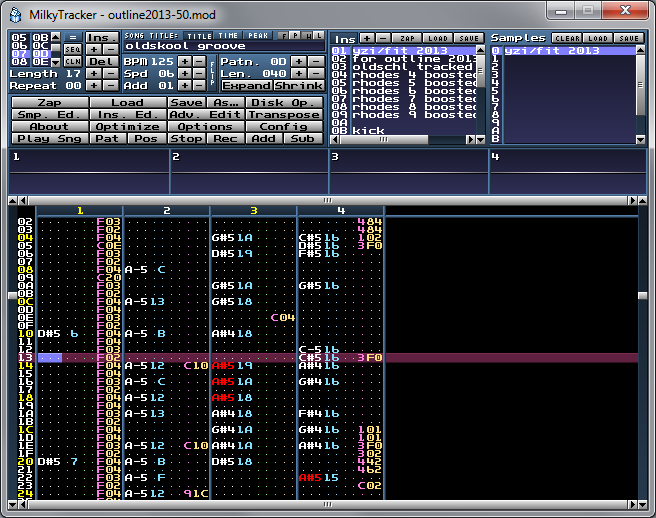Toggle the H button beside PEAK
The width and height of the screenshot is (656, 518).
(x=308, y=36)
